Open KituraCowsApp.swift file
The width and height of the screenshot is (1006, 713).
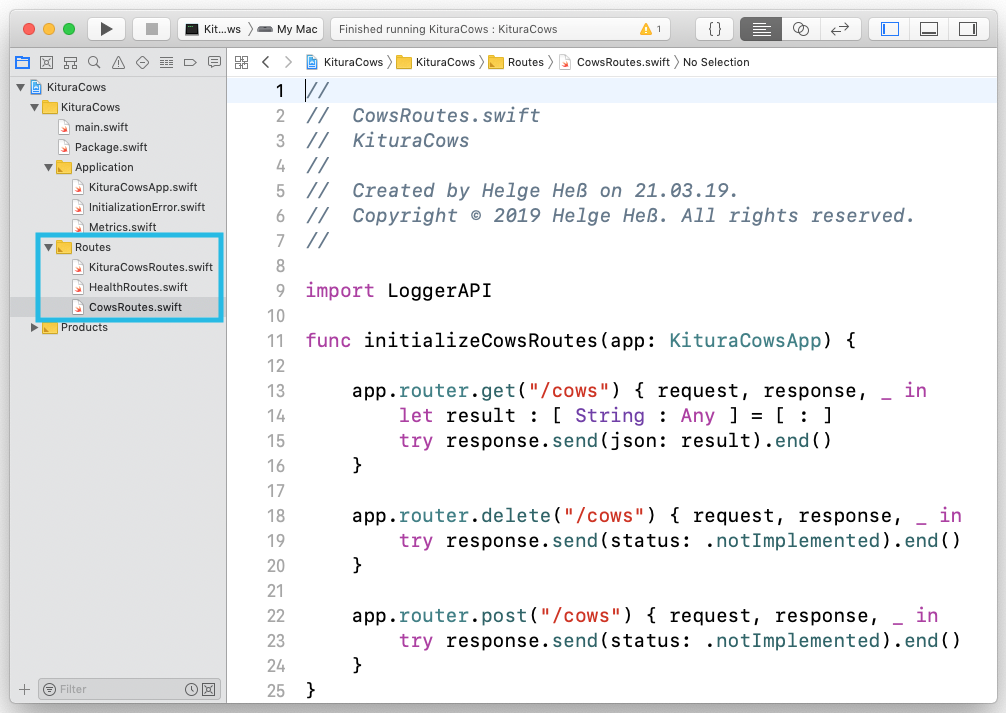tap(143, 187)
